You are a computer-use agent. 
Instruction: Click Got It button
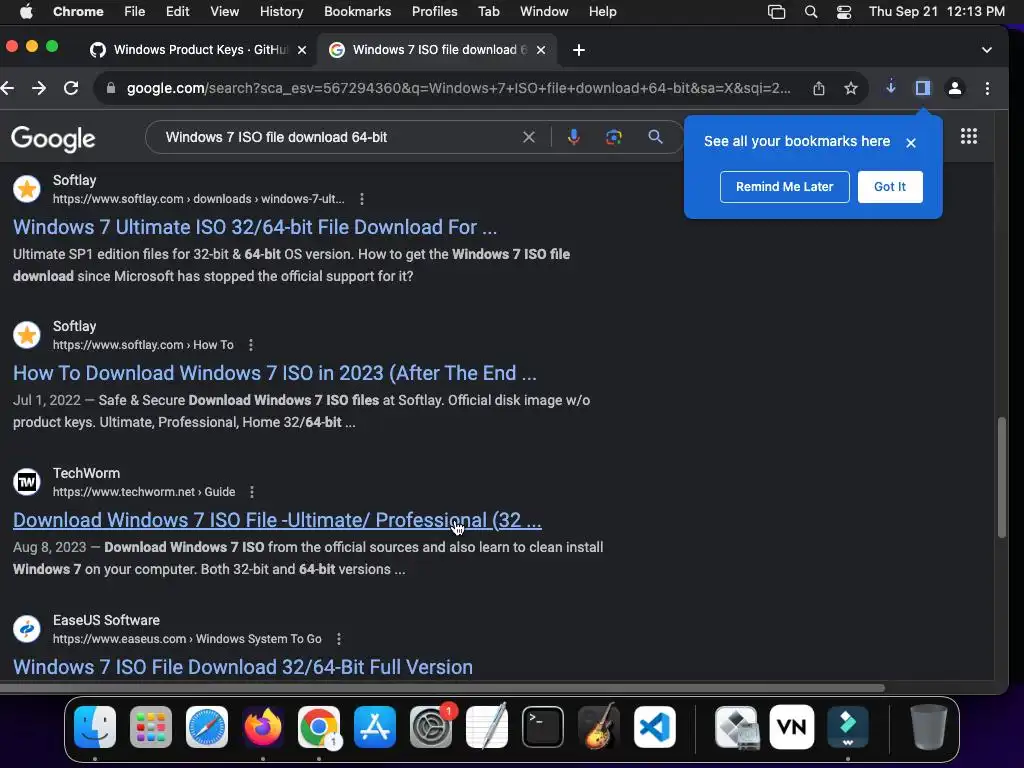click(889, 187)
